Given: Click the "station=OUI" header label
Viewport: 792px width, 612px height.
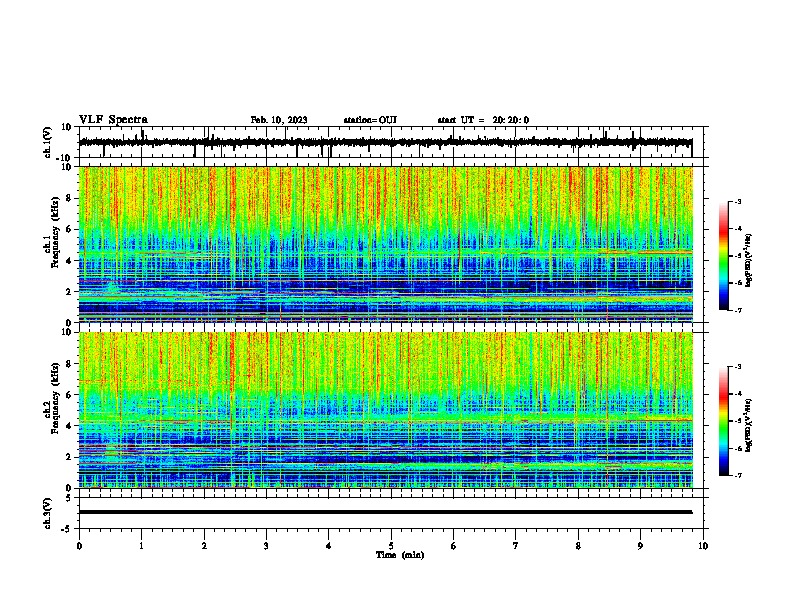Looking at the screenshot, I should (x=370, y=120).
